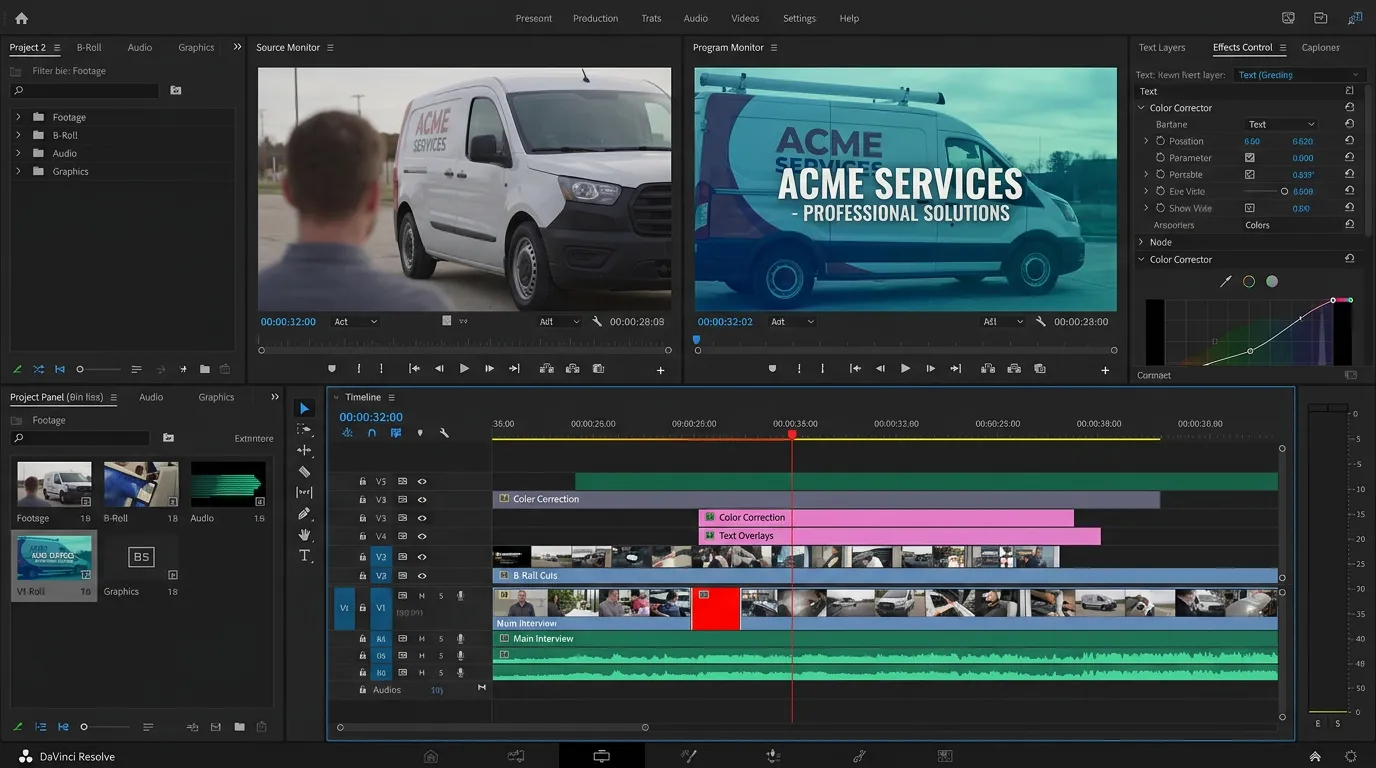1376x768 pixels.
Task: Toggle the Show Vitle checkbox
Action: click(x=1250, y=208)
